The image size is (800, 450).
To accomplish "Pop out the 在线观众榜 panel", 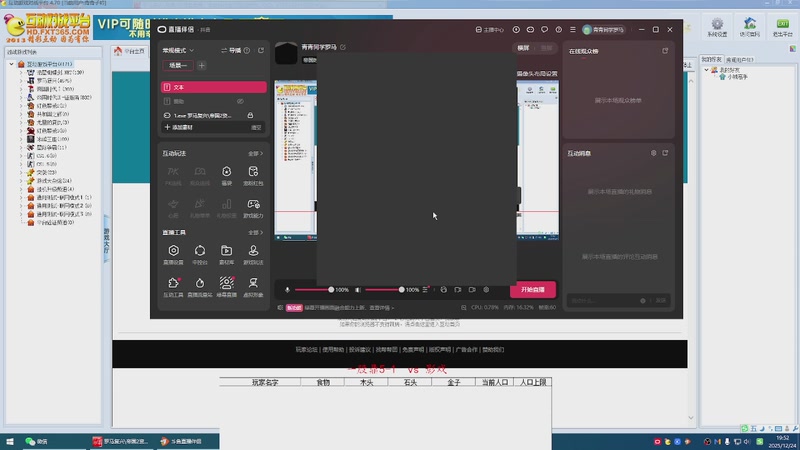I will tap(665, 51).
